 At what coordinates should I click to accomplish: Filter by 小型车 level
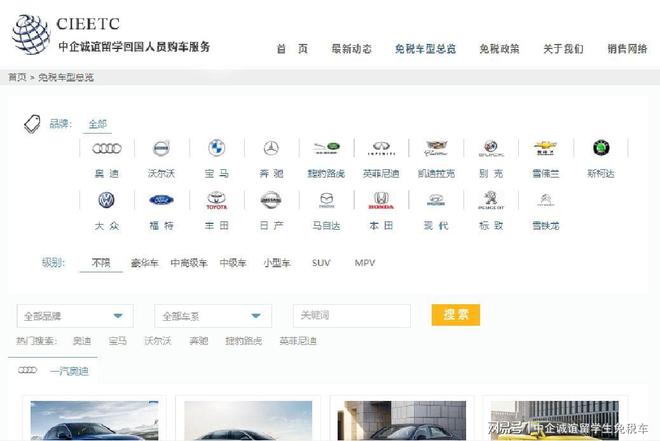pos(277,263)
